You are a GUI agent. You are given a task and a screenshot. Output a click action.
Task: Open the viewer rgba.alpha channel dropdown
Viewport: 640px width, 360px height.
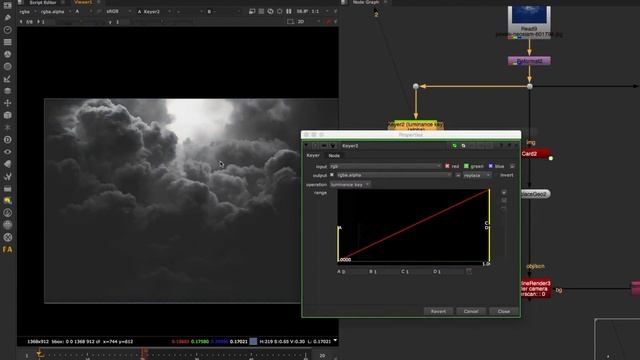click(x=56, y=11)
